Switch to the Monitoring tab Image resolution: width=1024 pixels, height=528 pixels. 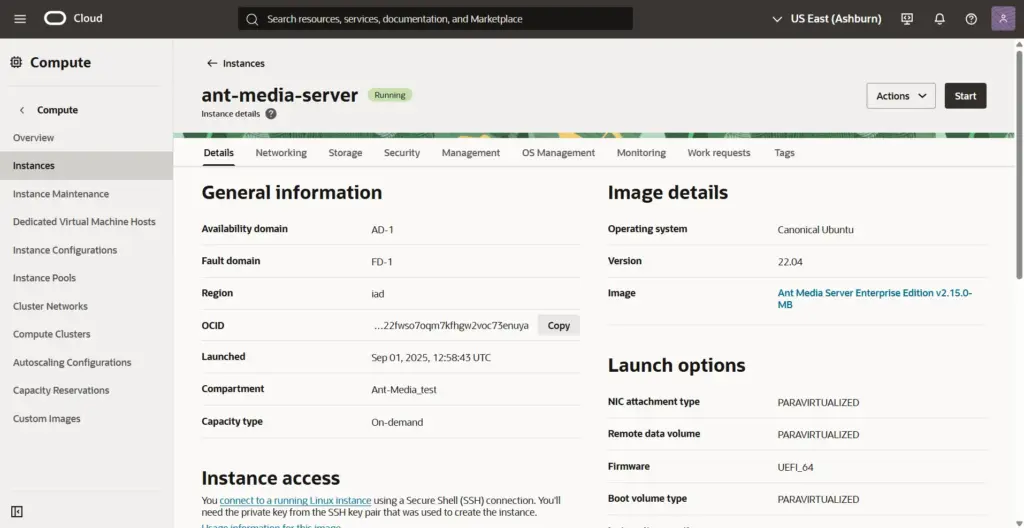(641, 153)
